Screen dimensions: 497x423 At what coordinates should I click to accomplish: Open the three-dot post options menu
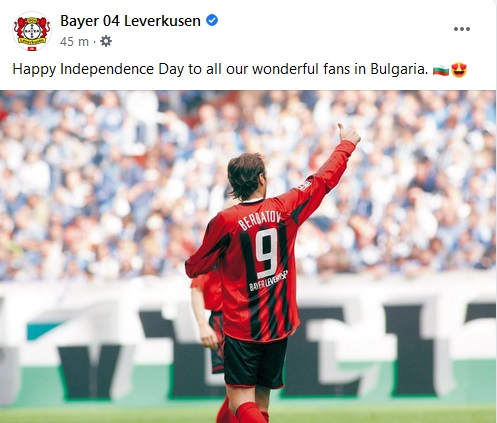[x=462, y=29]
